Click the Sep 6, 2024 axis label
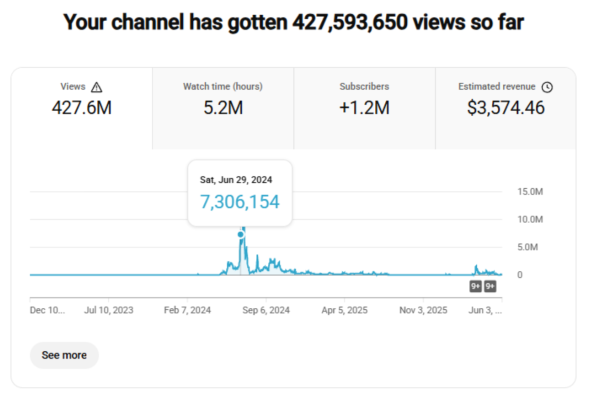Screen dimensions: 600x398 click(266, 310)
